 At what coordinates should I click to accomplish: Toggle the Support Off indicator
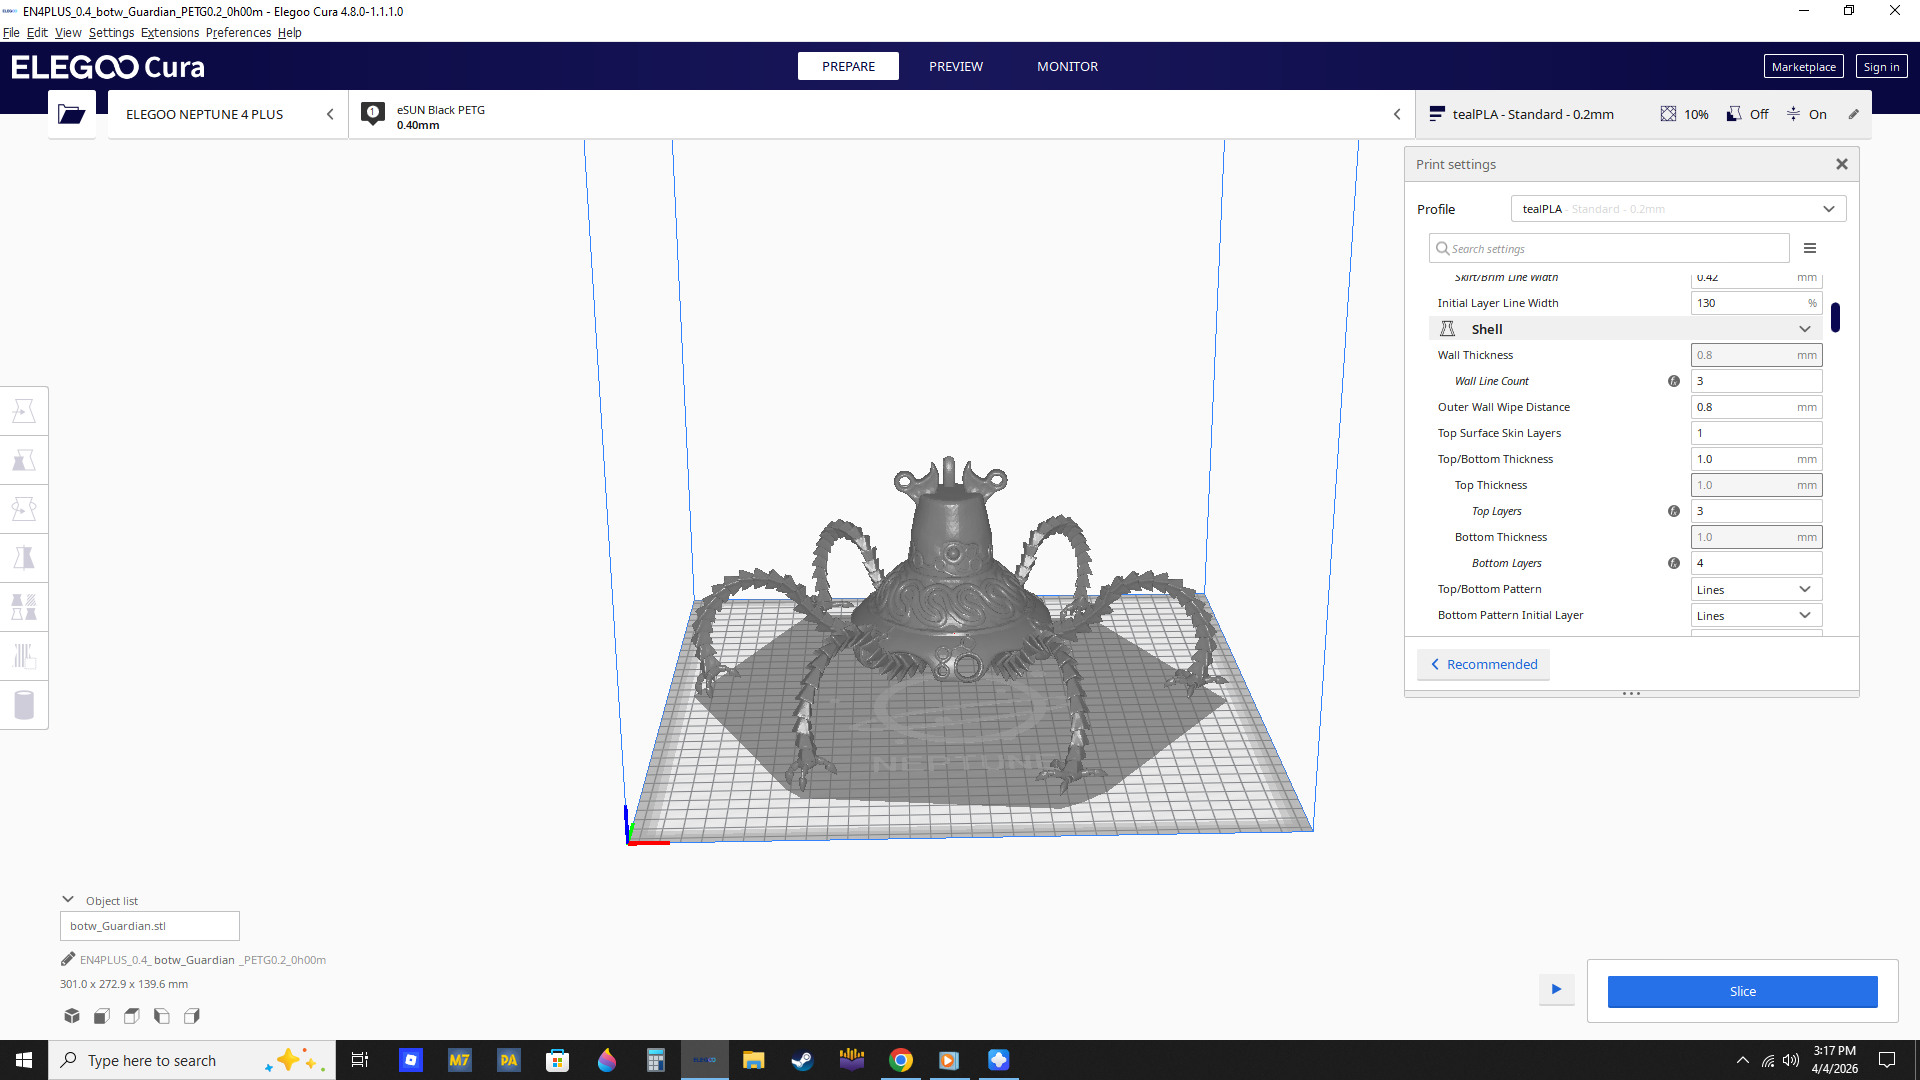(x=1747, y=114)
